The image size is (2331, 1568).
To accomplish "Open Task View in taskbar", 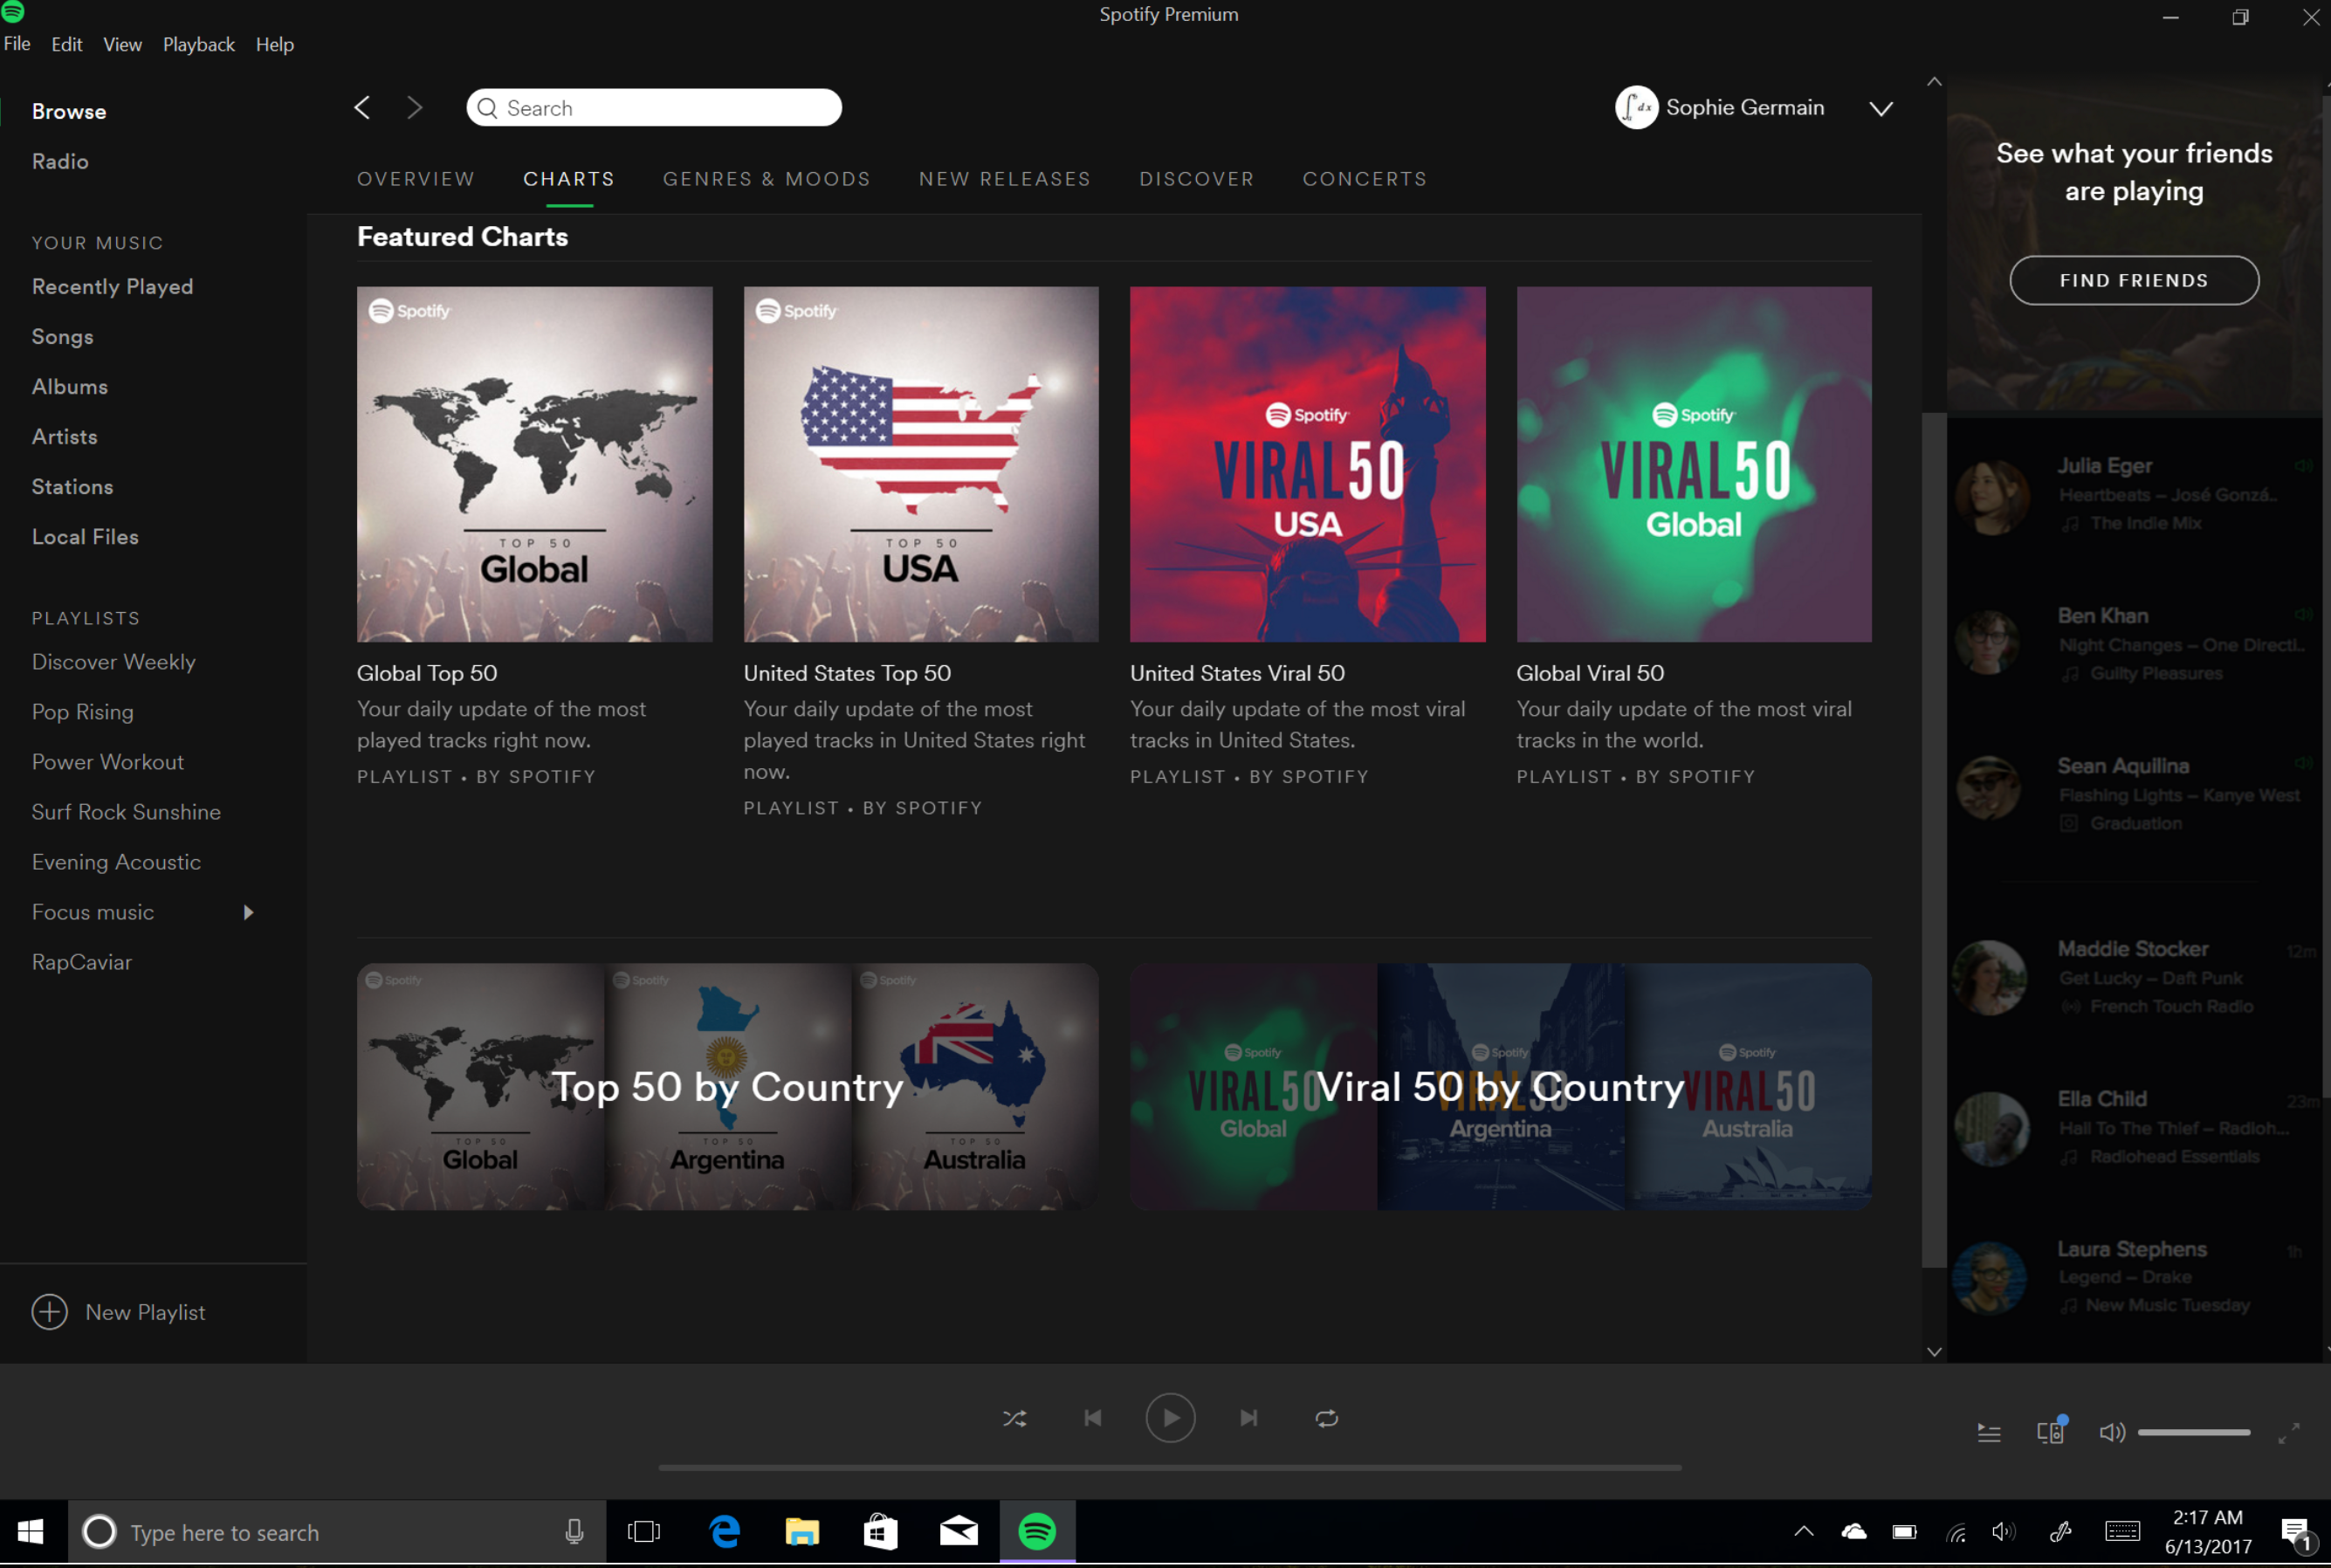I will (x=644, y=1531).
